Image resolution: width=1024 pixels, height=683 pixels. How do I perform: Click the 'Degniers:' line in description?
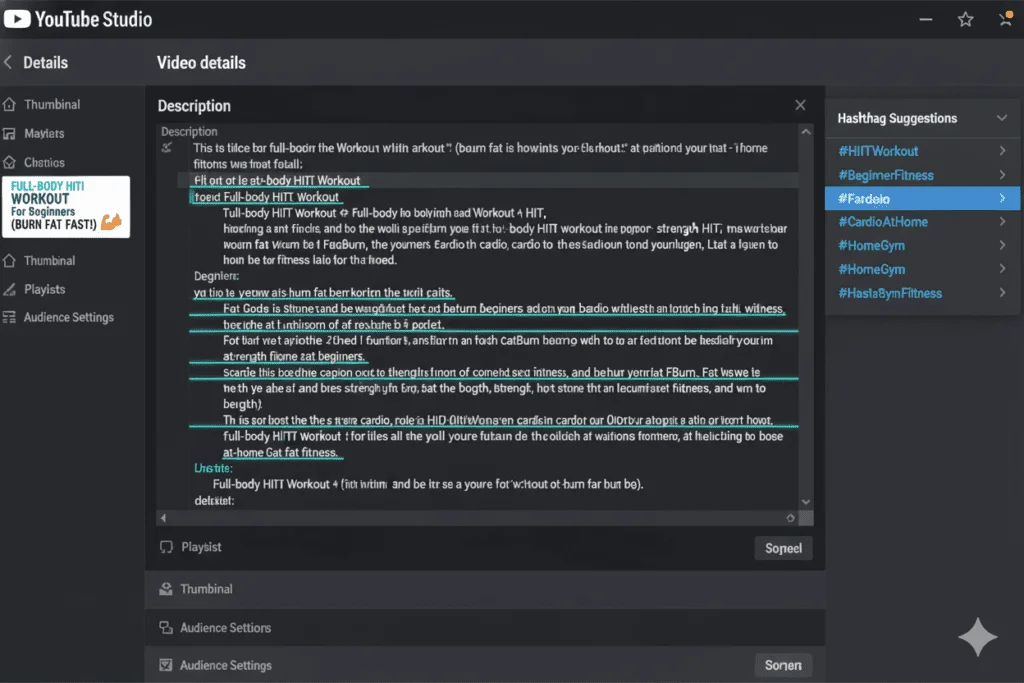click(x=216, y=276)
